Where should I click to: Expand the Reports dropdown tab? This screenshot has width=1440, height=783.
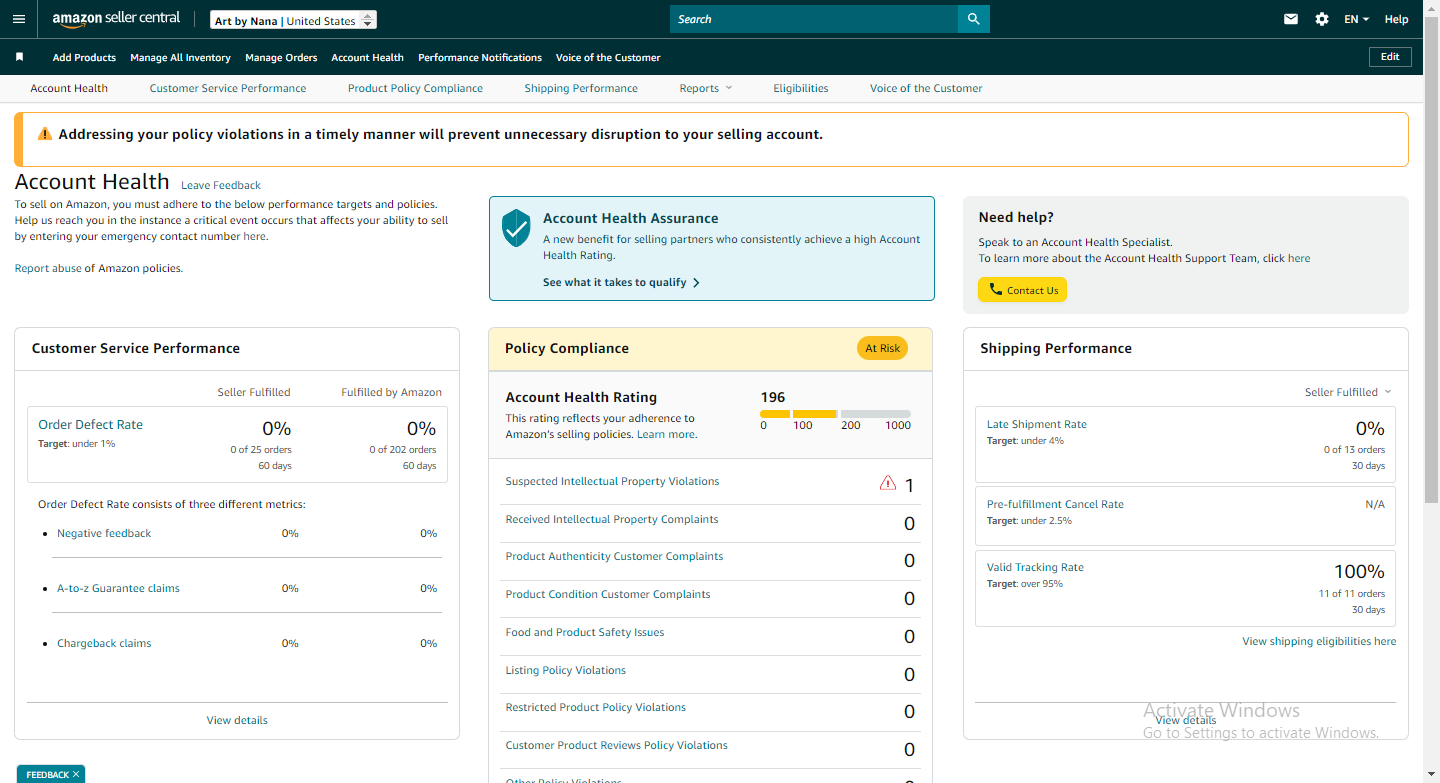[x=706, y=88]
